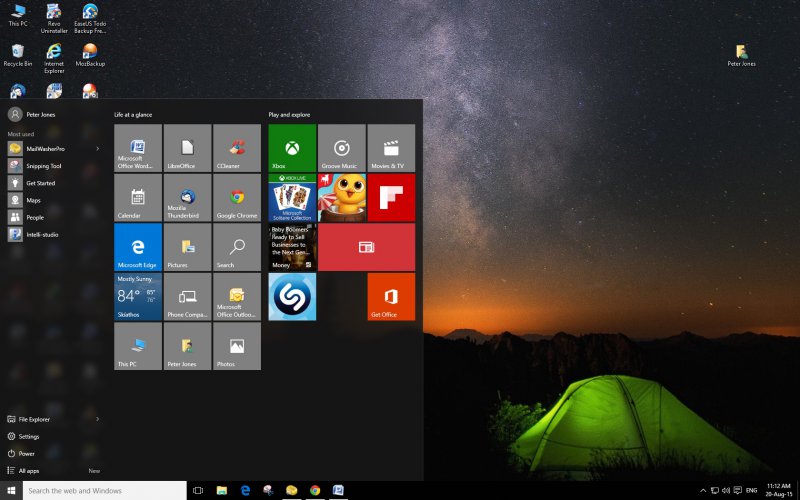Open Snipping Tool from Most used
Image resolution: width=800 pixels, height=500 pixels.
click(x=43, y=166)
